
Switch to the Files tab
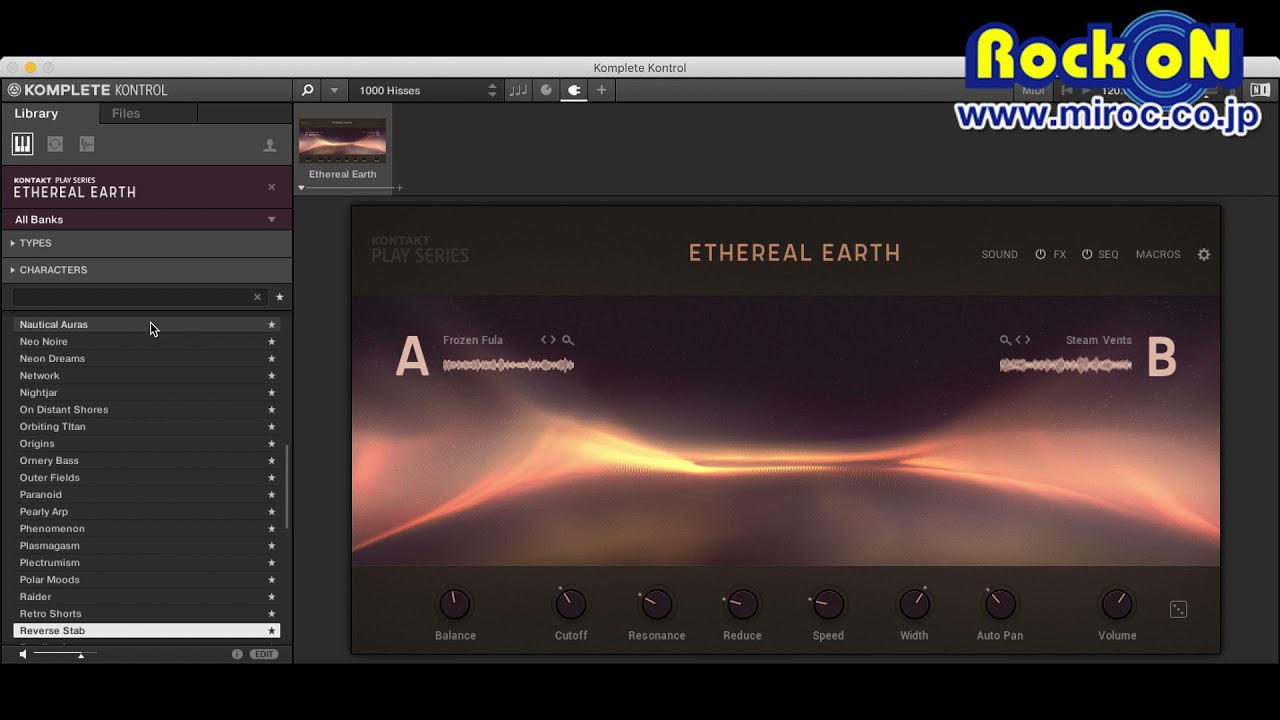(126, 113)
